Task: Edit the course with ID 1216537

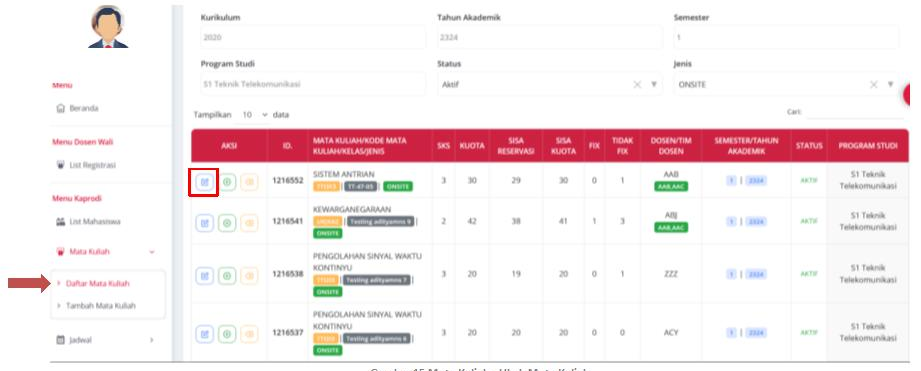Action: click(x=204, y=333)
